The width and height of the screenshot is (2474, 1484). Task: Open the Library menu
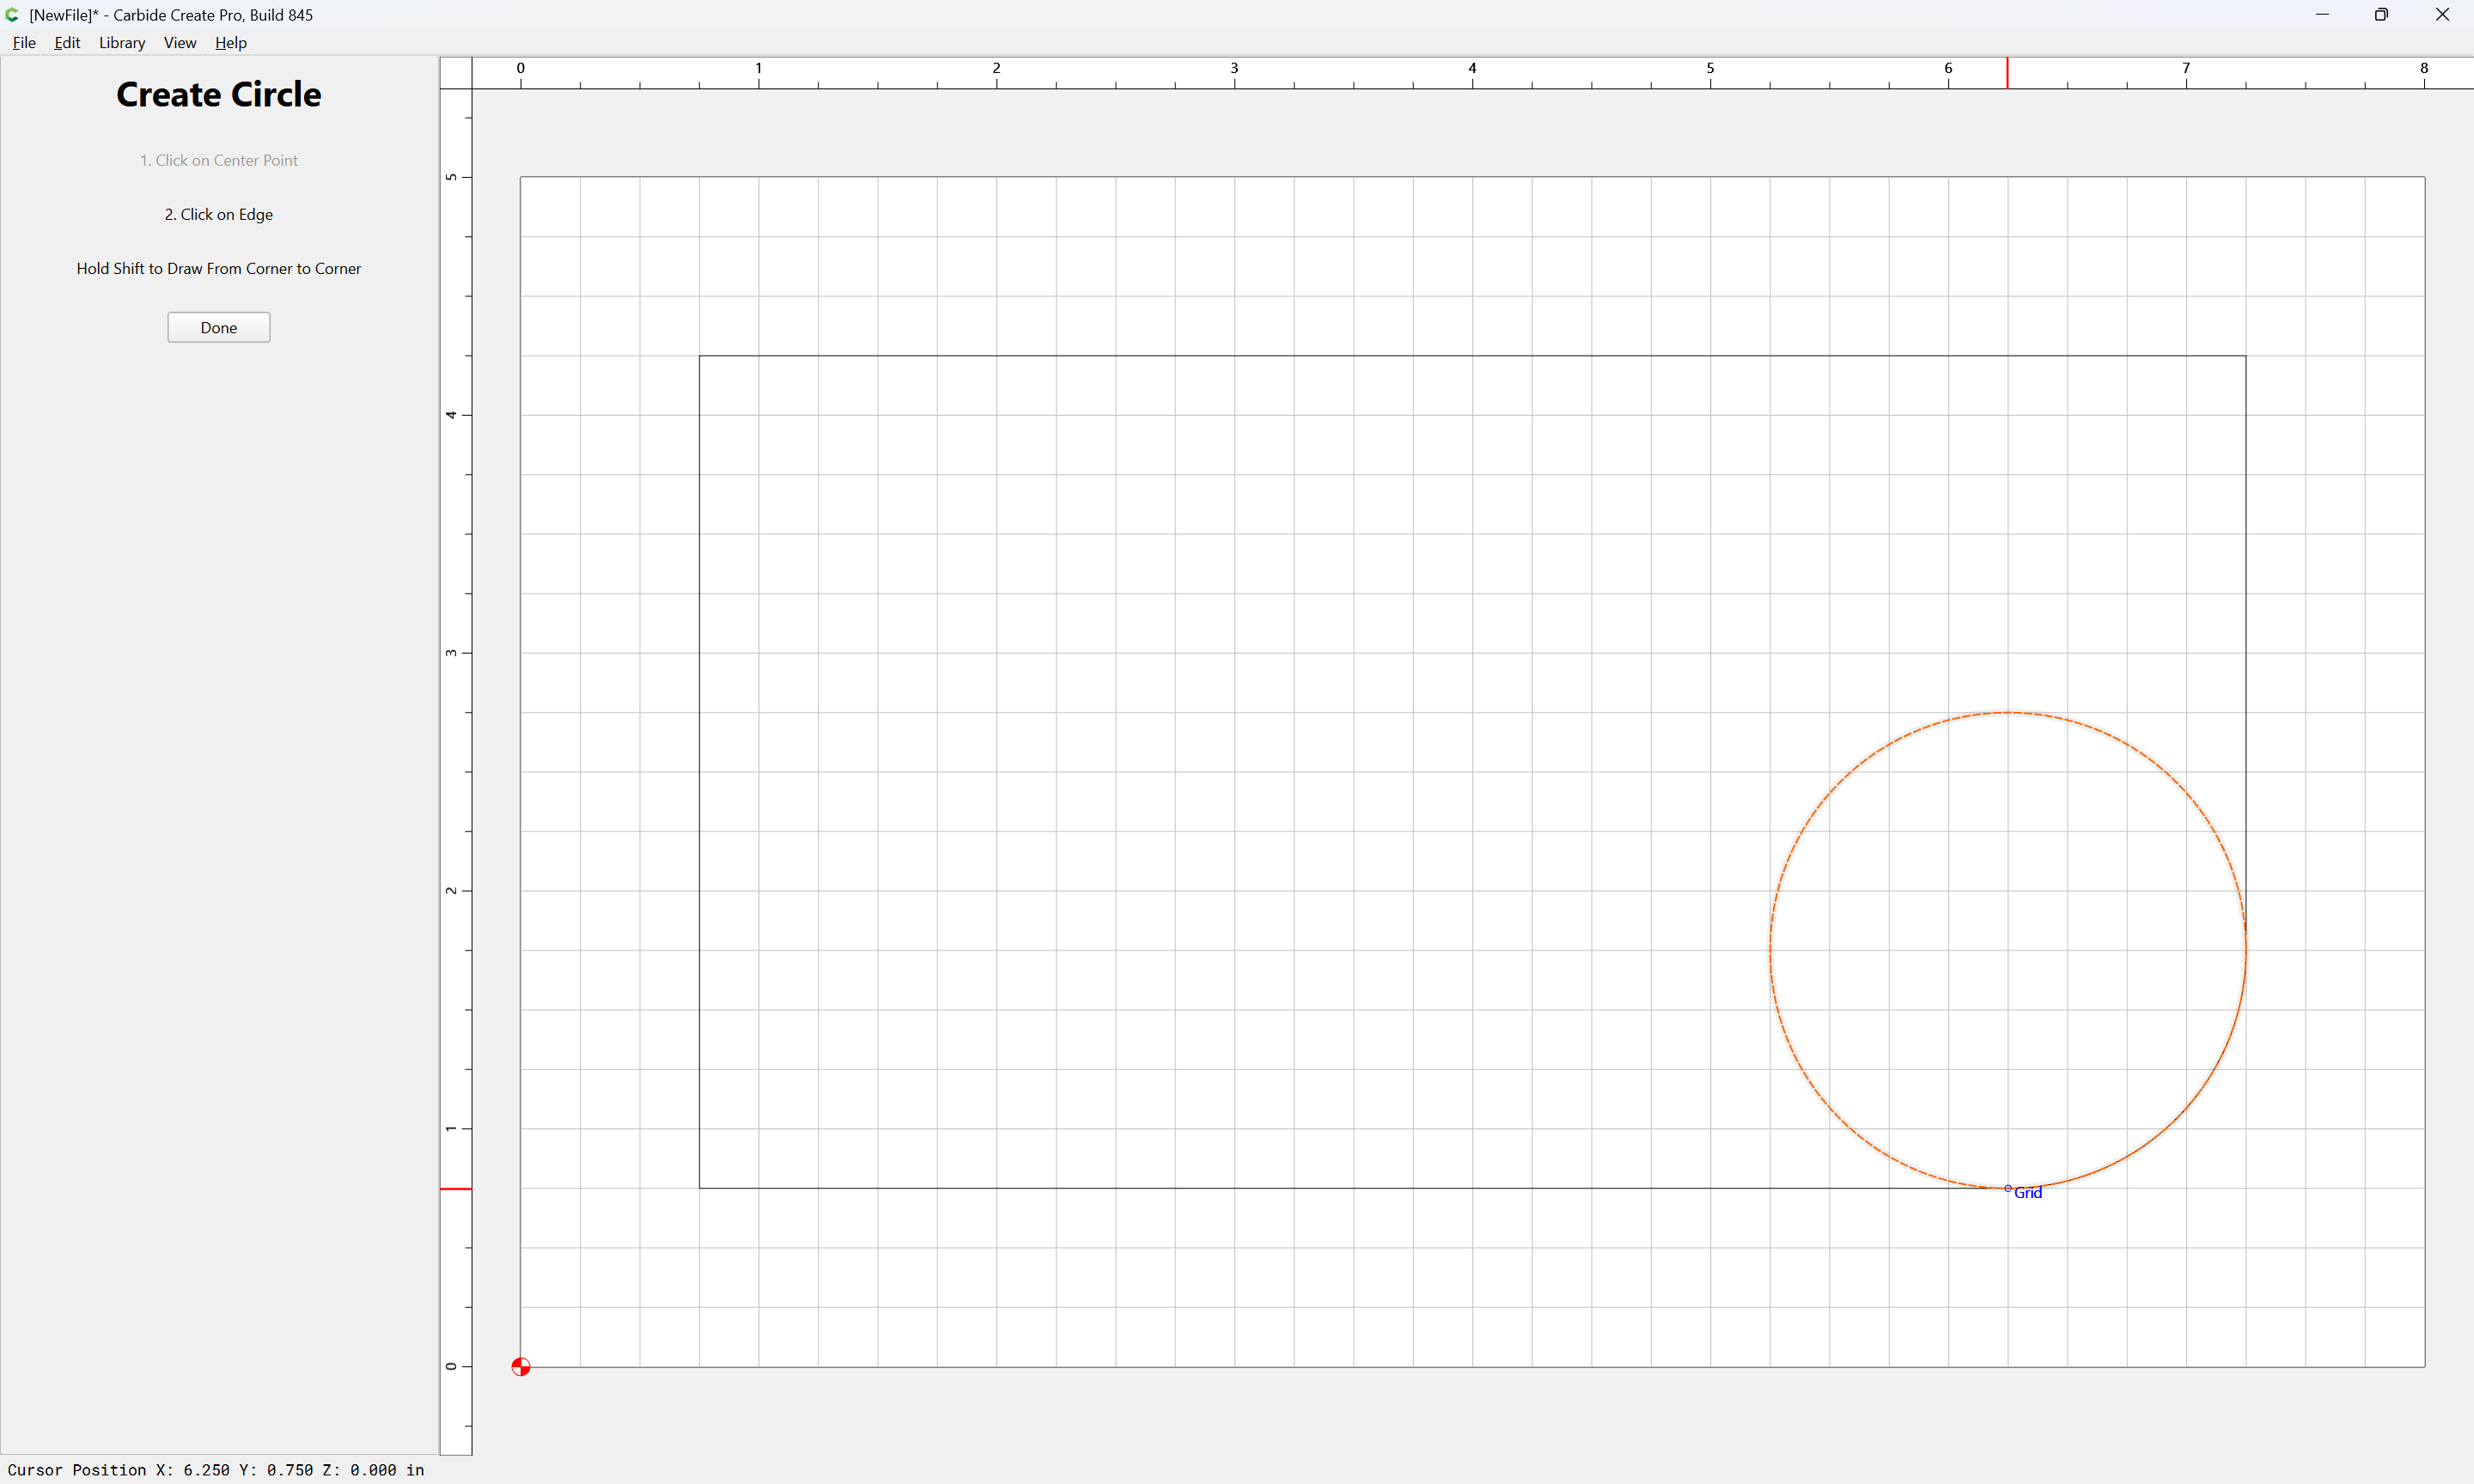point(122,42)
